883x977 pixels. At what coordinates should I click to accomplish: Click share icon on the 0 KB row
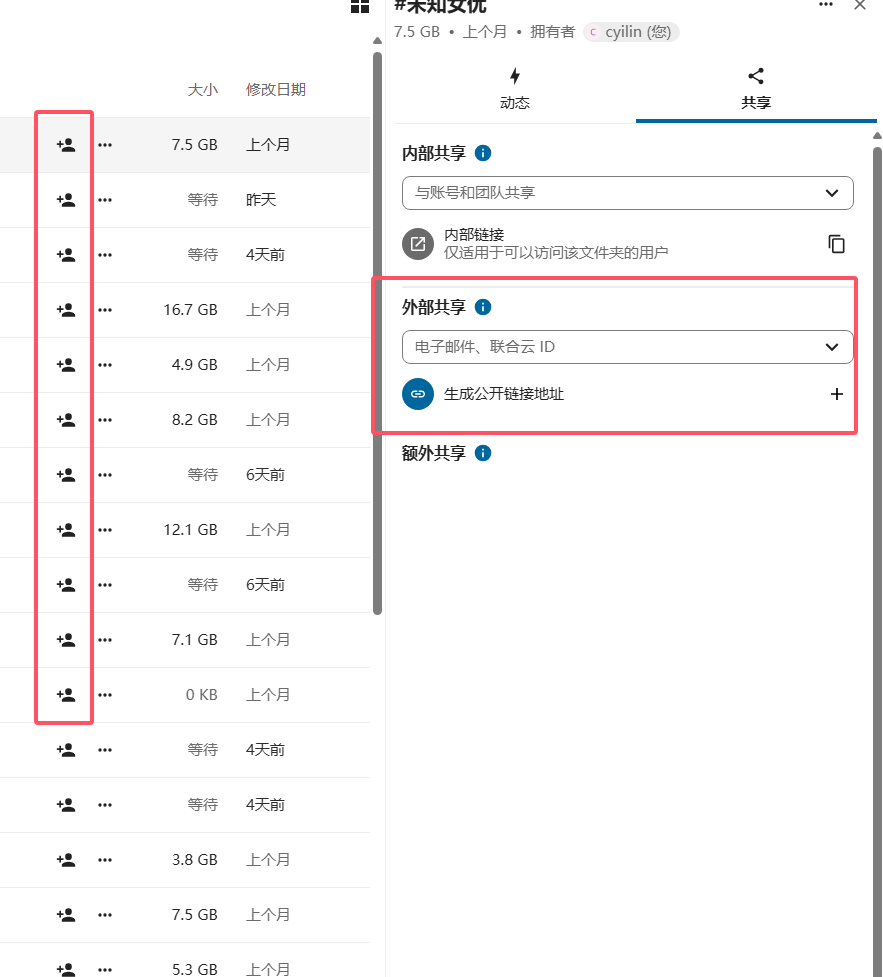(66, 695)
